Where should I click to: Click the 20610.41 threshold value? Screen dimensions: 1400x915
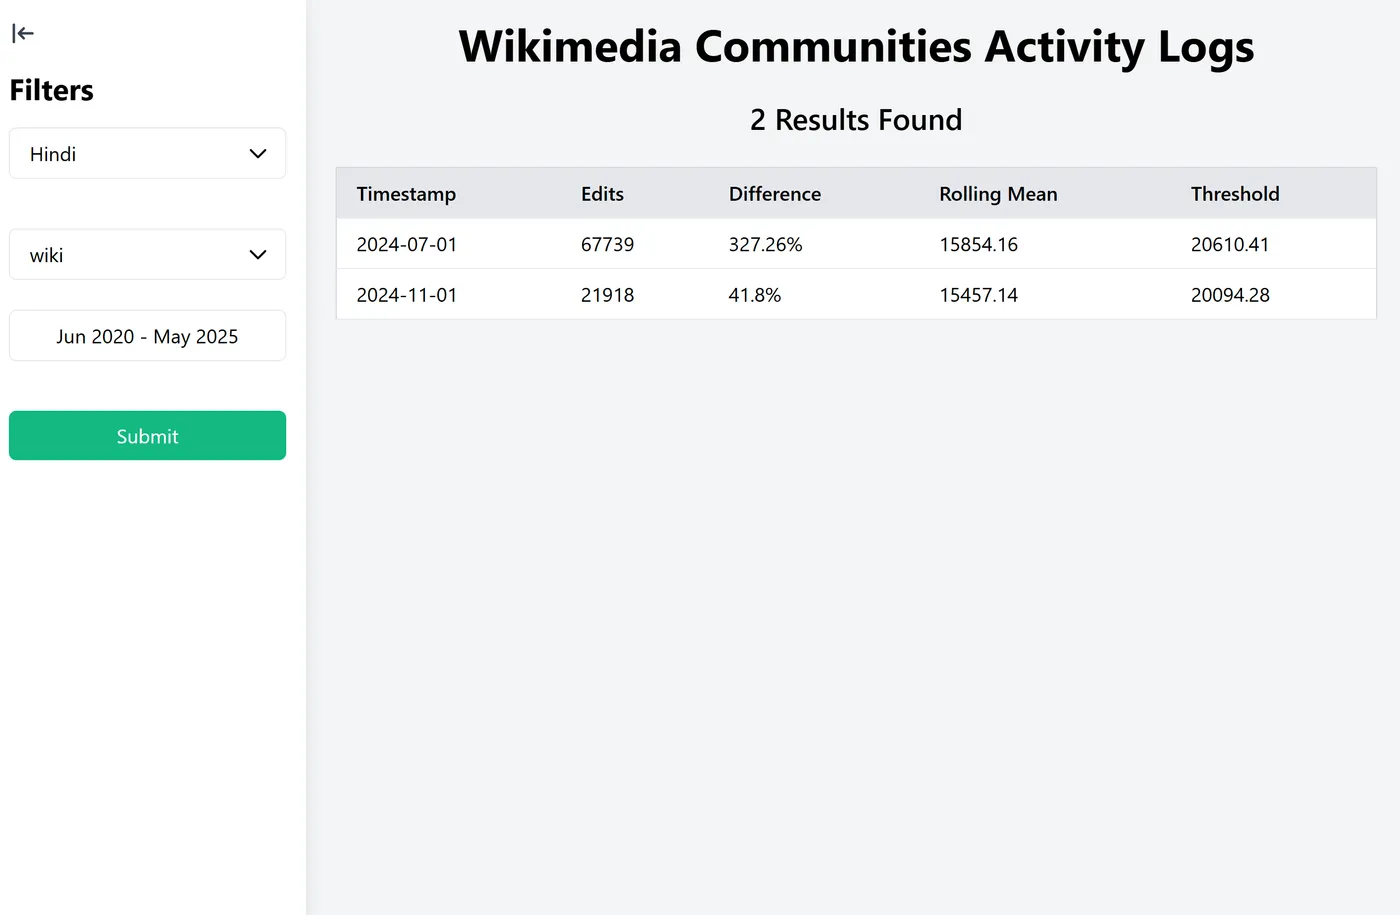(x=1230, y=244)
